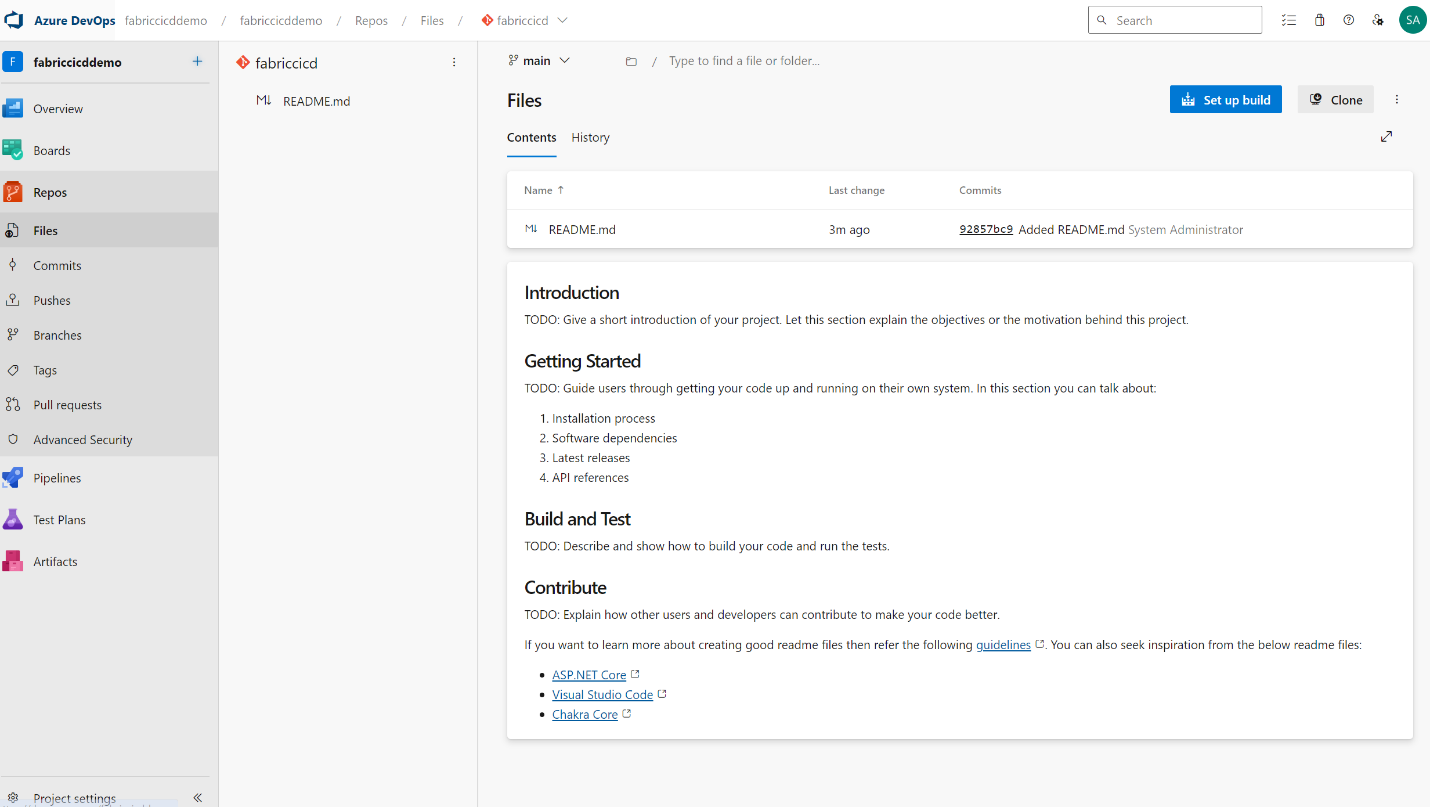The image size is (1430, 807).
Task: Open Pipelines in the sidebar
Action: click(x=109, y=478)
